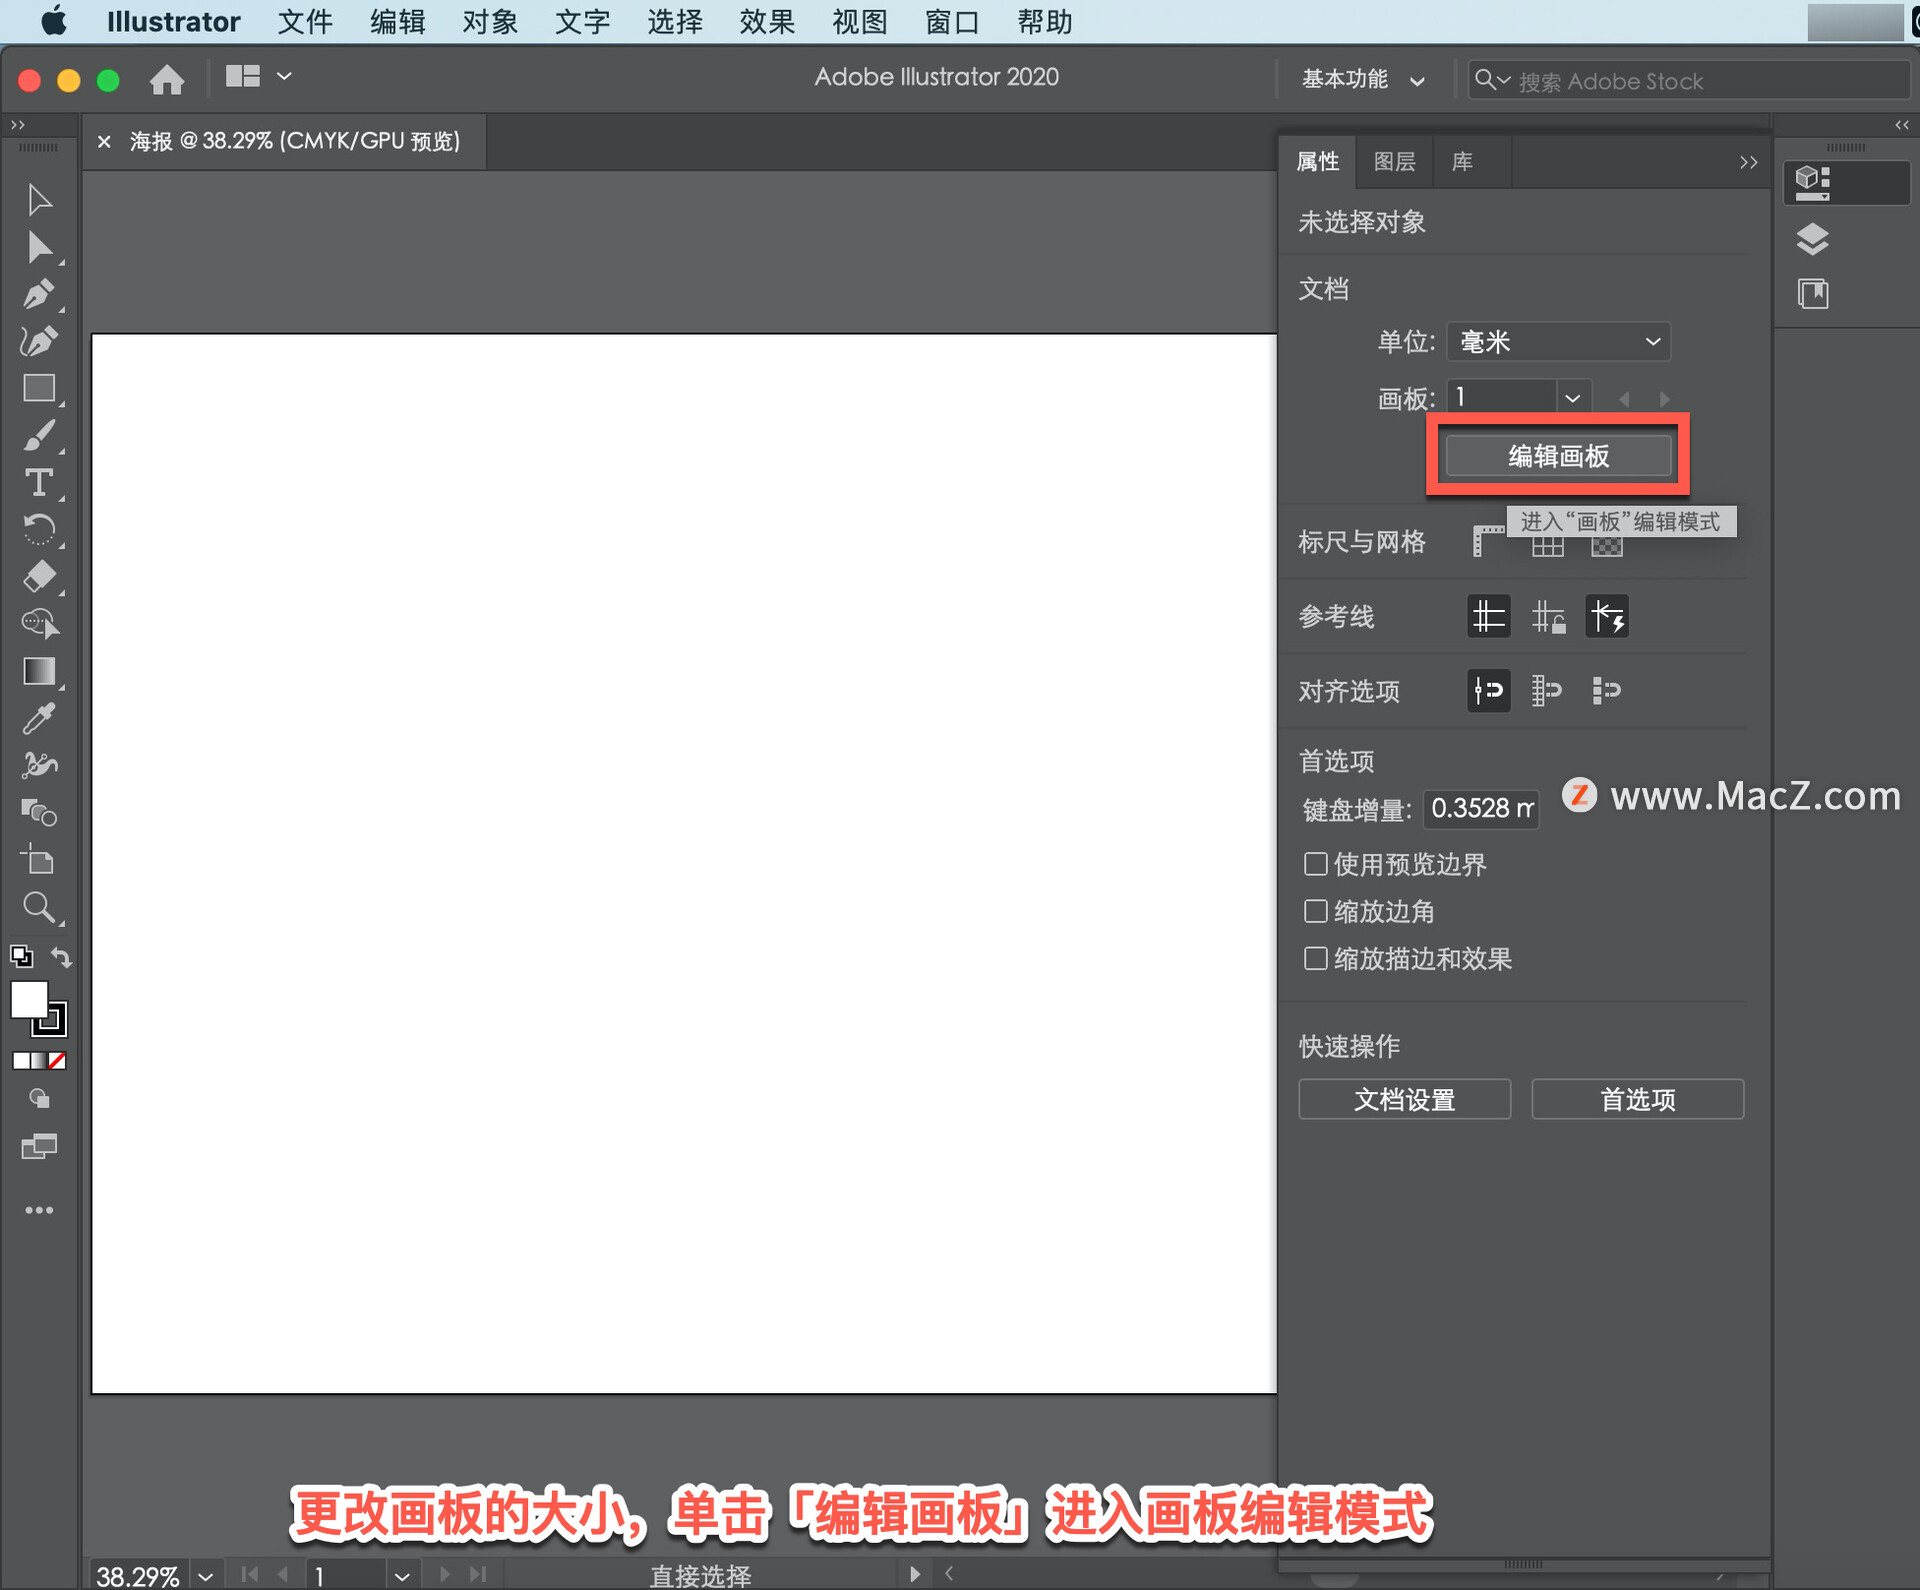Pick the Eyedropper tool

(38, 718)
